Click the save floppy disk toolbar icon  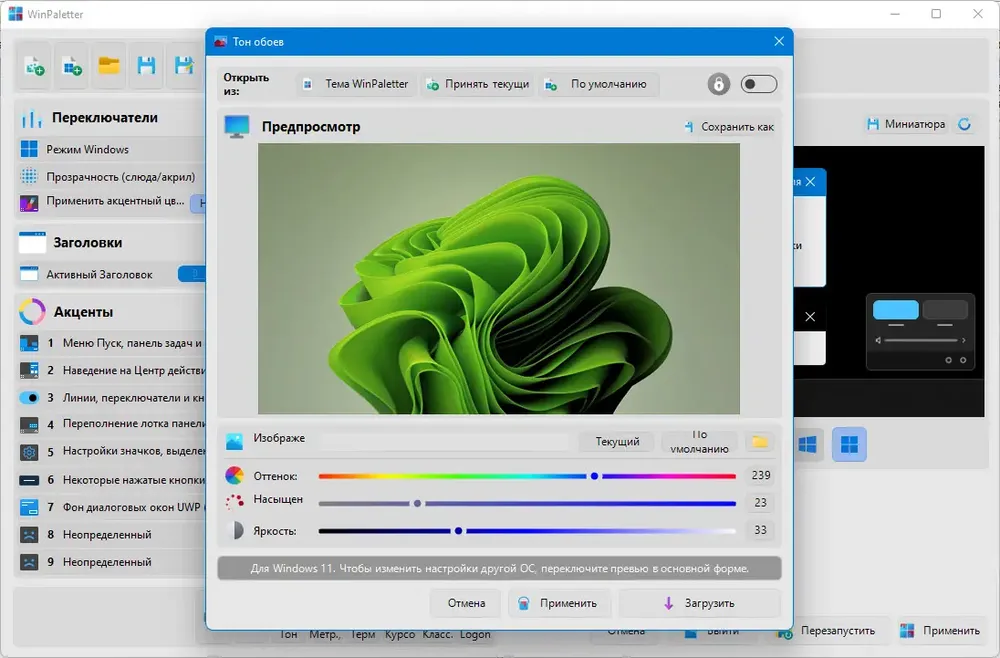(146, 66)
